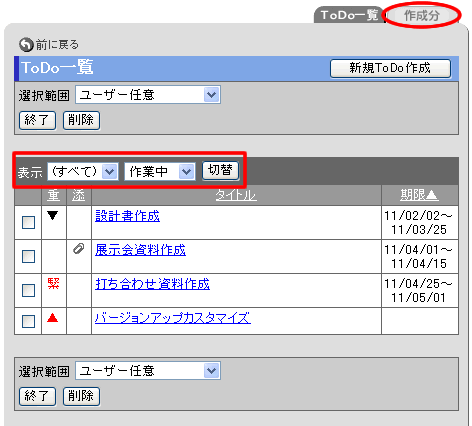Click the black down-triangle priority icon

pyautogui.click(x=53, y=216)
